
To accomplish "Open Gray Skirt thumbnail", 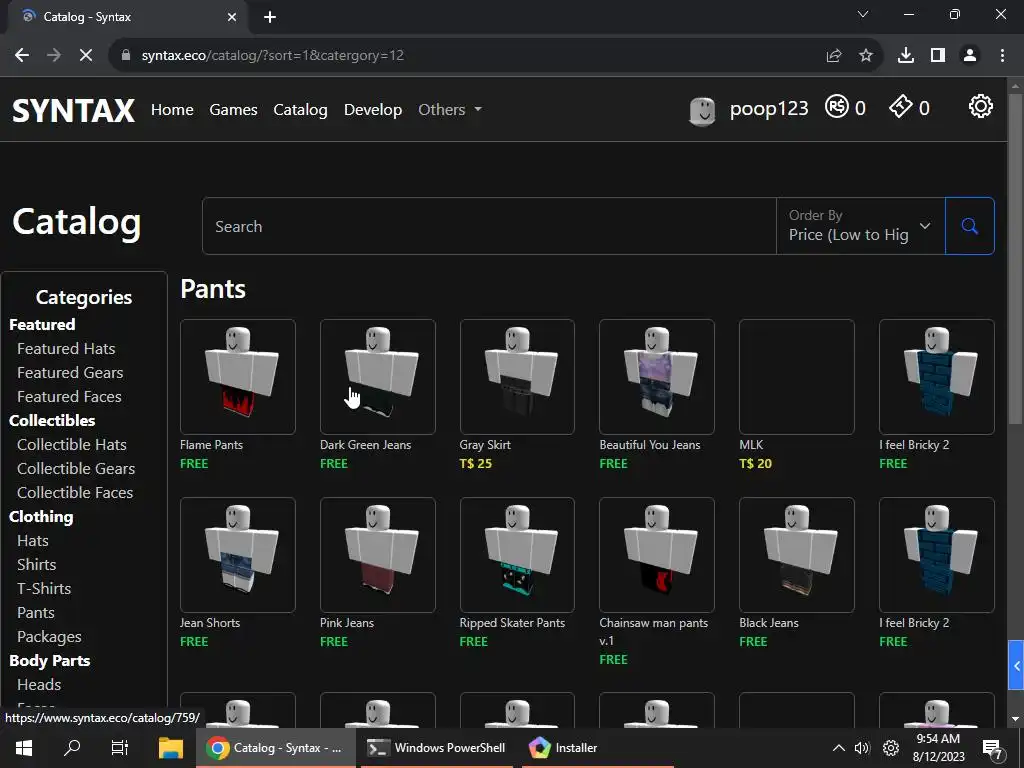I will coord(517,377).
